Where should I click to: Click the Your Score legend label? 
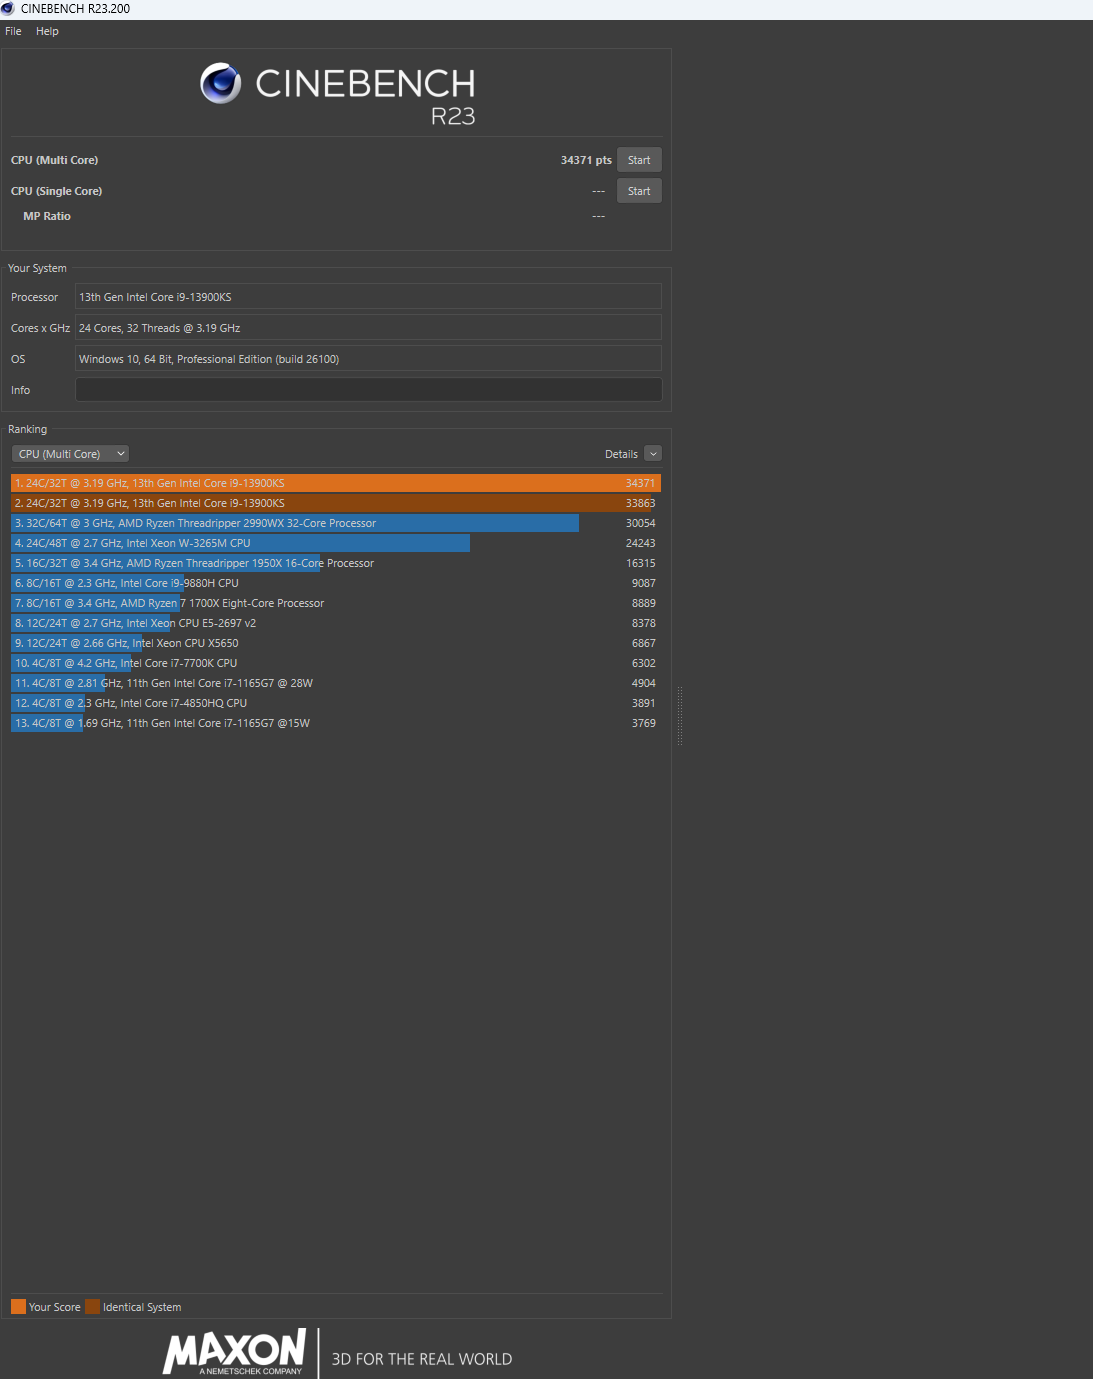(x=55, y=1307)
